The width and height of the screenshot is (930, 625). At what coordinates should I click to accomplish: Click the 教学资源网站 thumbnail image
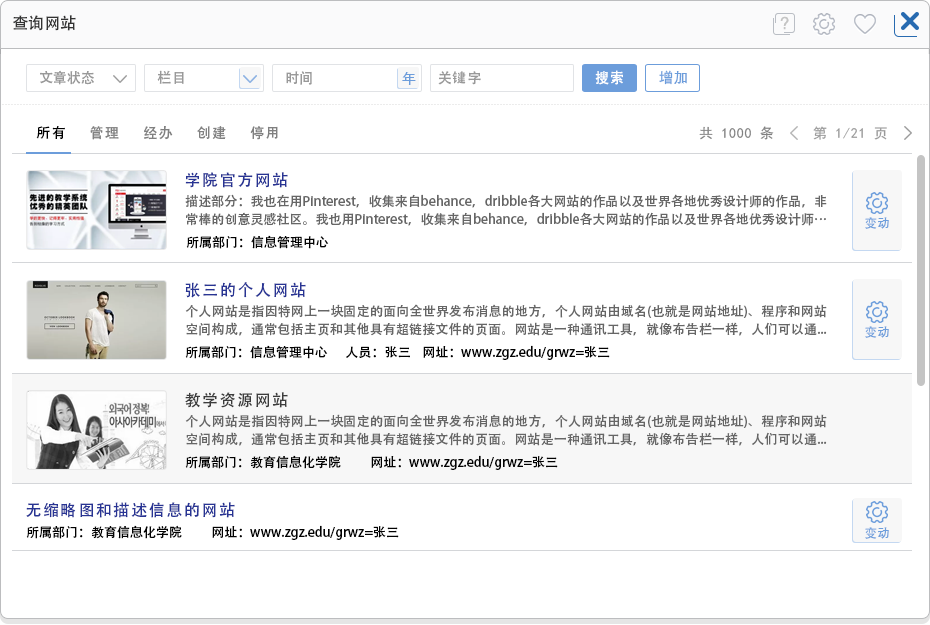click(97, 430)
